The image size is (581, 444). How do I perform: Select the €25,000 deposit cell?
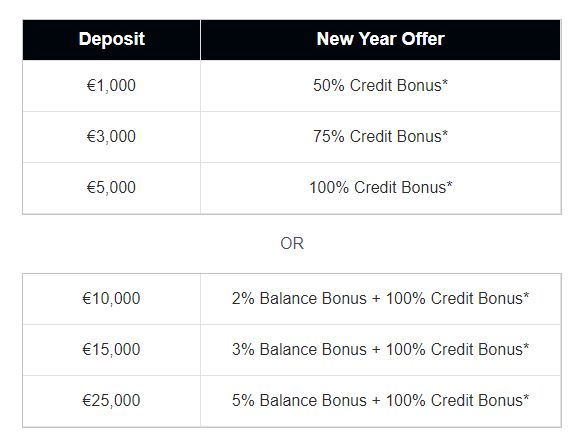point(112,401)
